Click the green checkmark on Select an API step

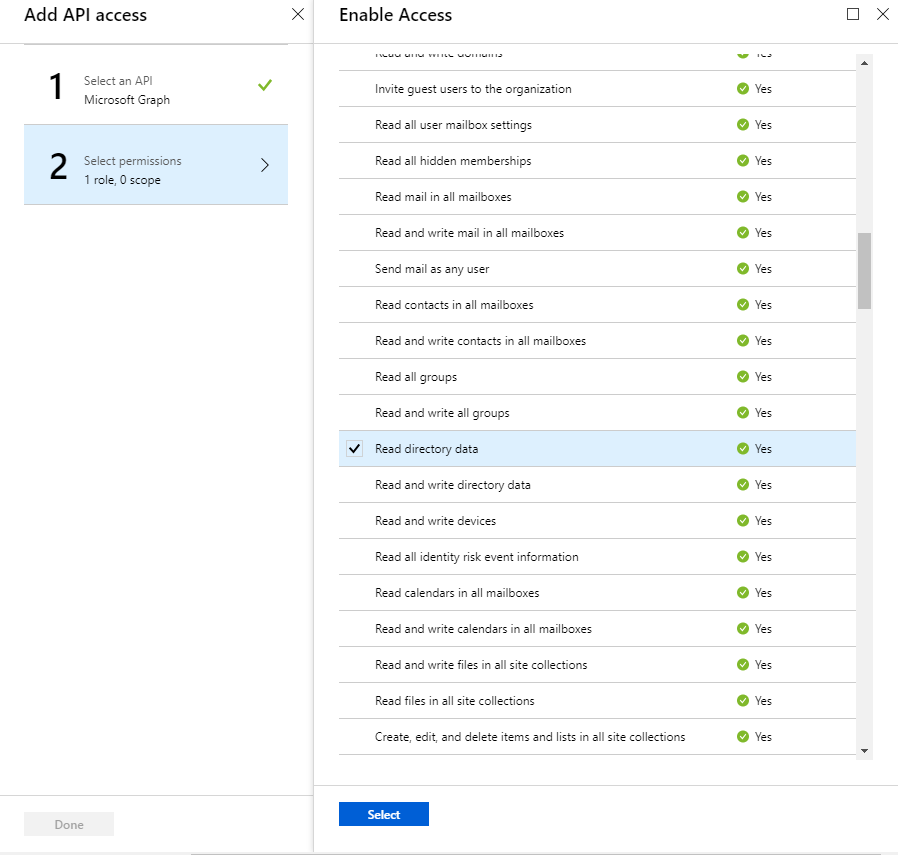click(264, 86)
